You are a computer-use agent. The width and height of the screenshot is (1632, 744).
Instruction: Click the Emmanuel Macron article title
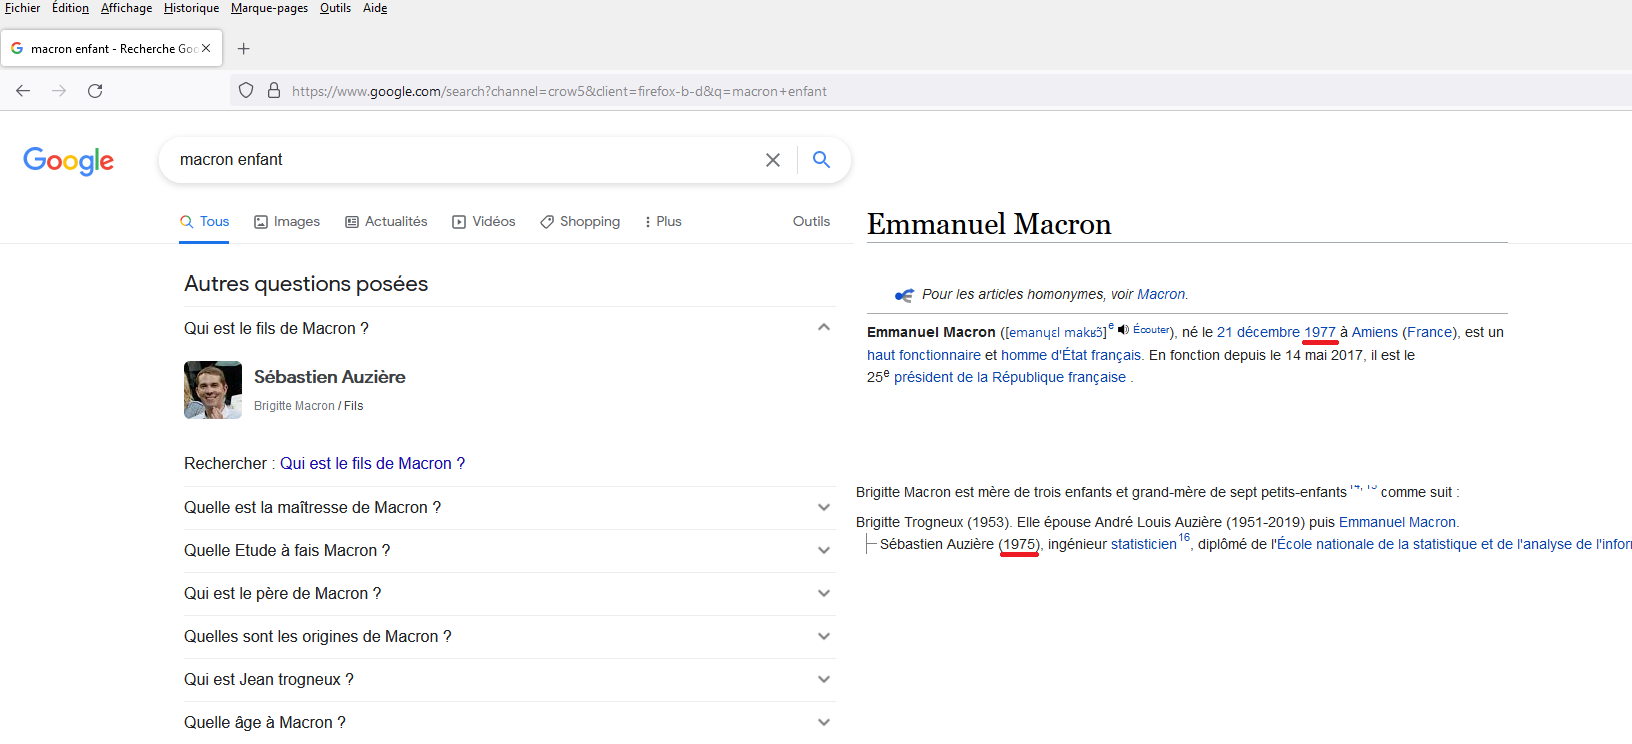click(989, 224)
